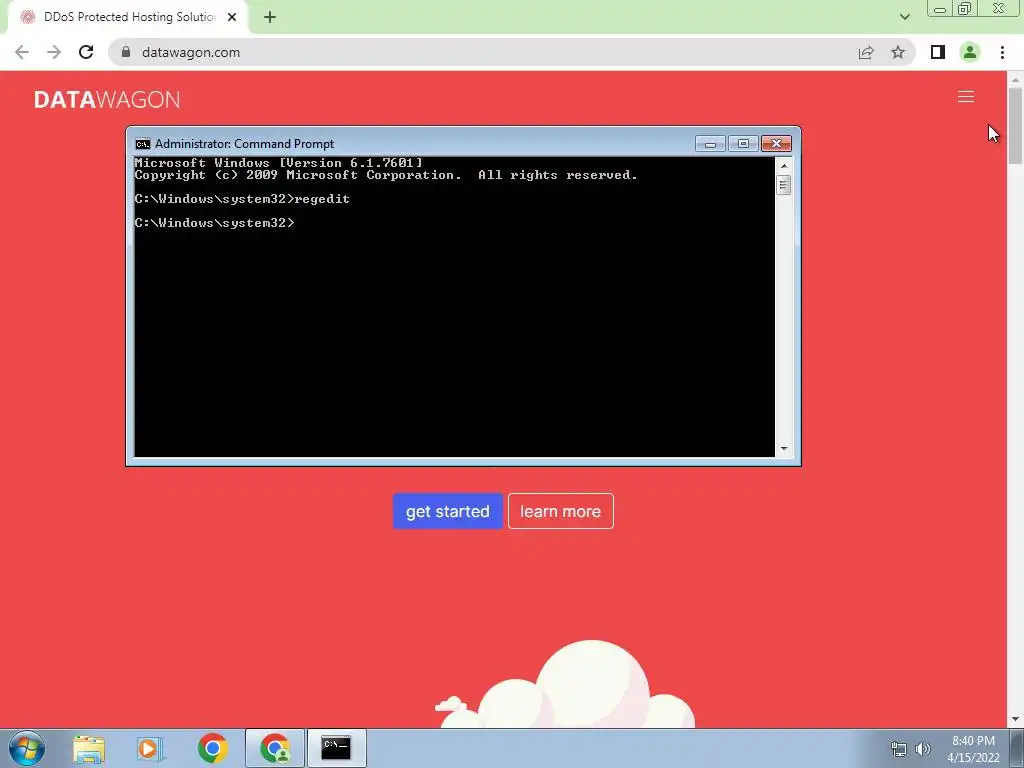Reload the datawagon.com page
The image size is (1024, 768).
86,52
